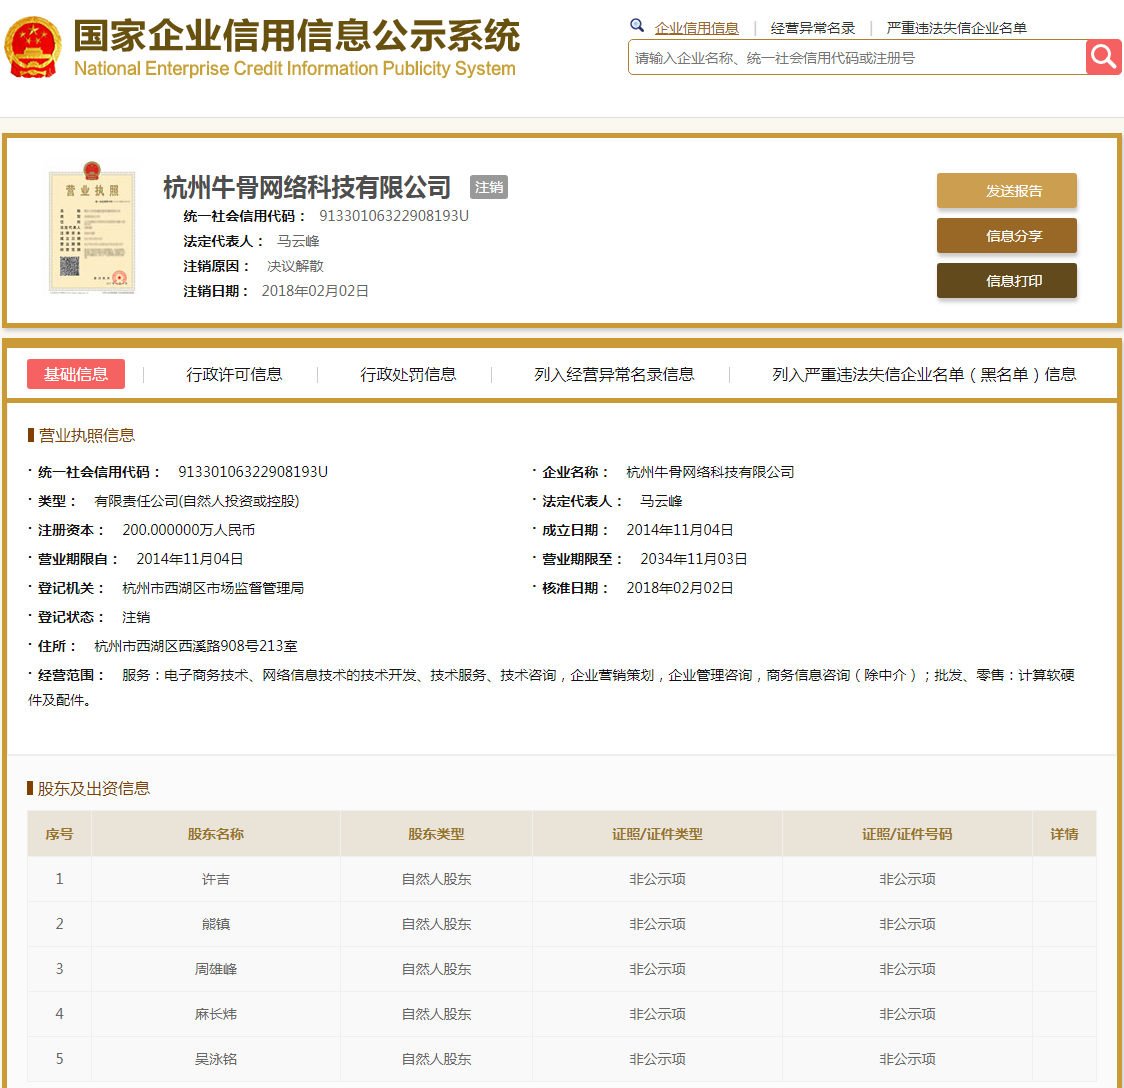
Task: Click the 国家企业信用信息公示系统 site title
Action: pos(296,37)
